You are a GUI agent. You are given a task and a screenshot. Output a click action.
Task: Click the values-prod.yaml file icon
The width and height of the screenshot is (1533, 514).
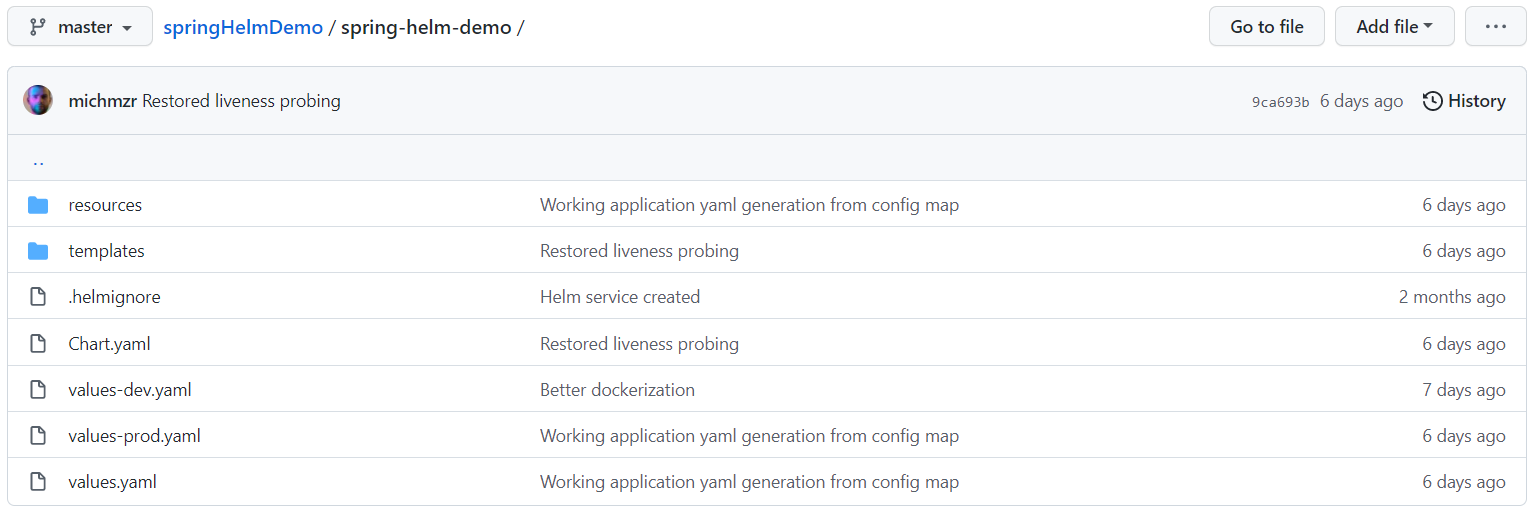pos(38,436)
